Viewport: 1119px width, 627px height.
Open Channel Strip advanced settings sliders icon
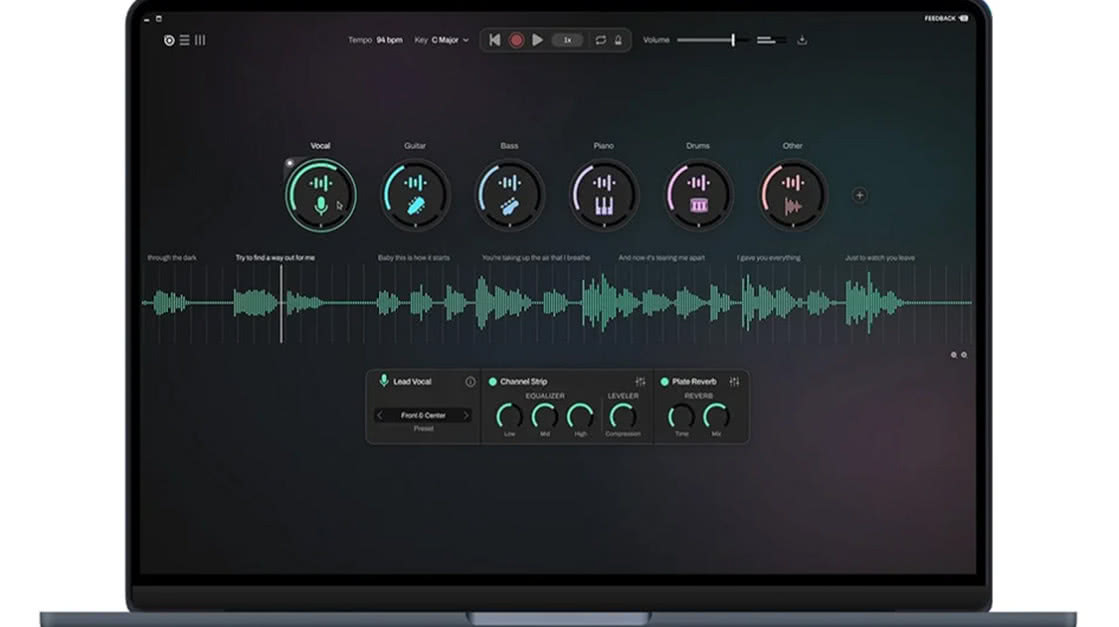pos(640,382)
